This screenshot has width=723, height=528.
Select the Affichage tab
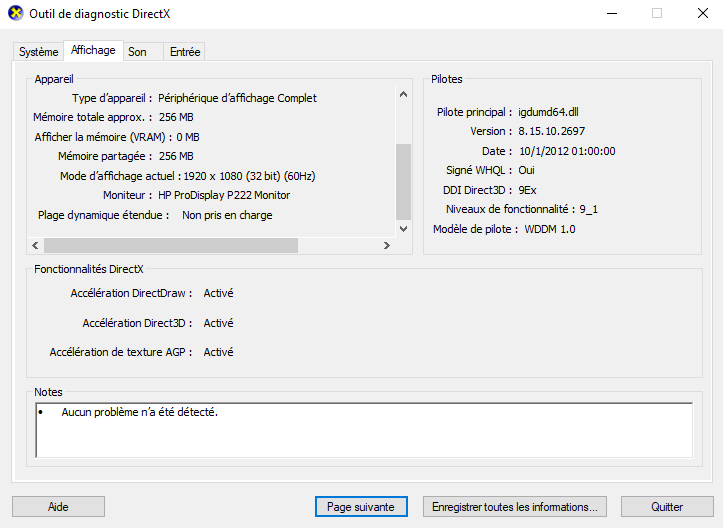[93, 50]
